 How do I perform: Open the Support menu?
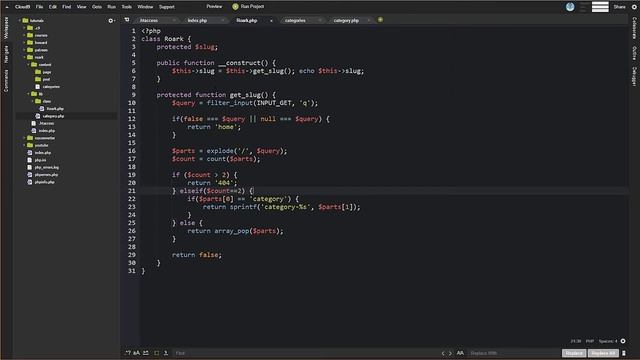[167, 7]
